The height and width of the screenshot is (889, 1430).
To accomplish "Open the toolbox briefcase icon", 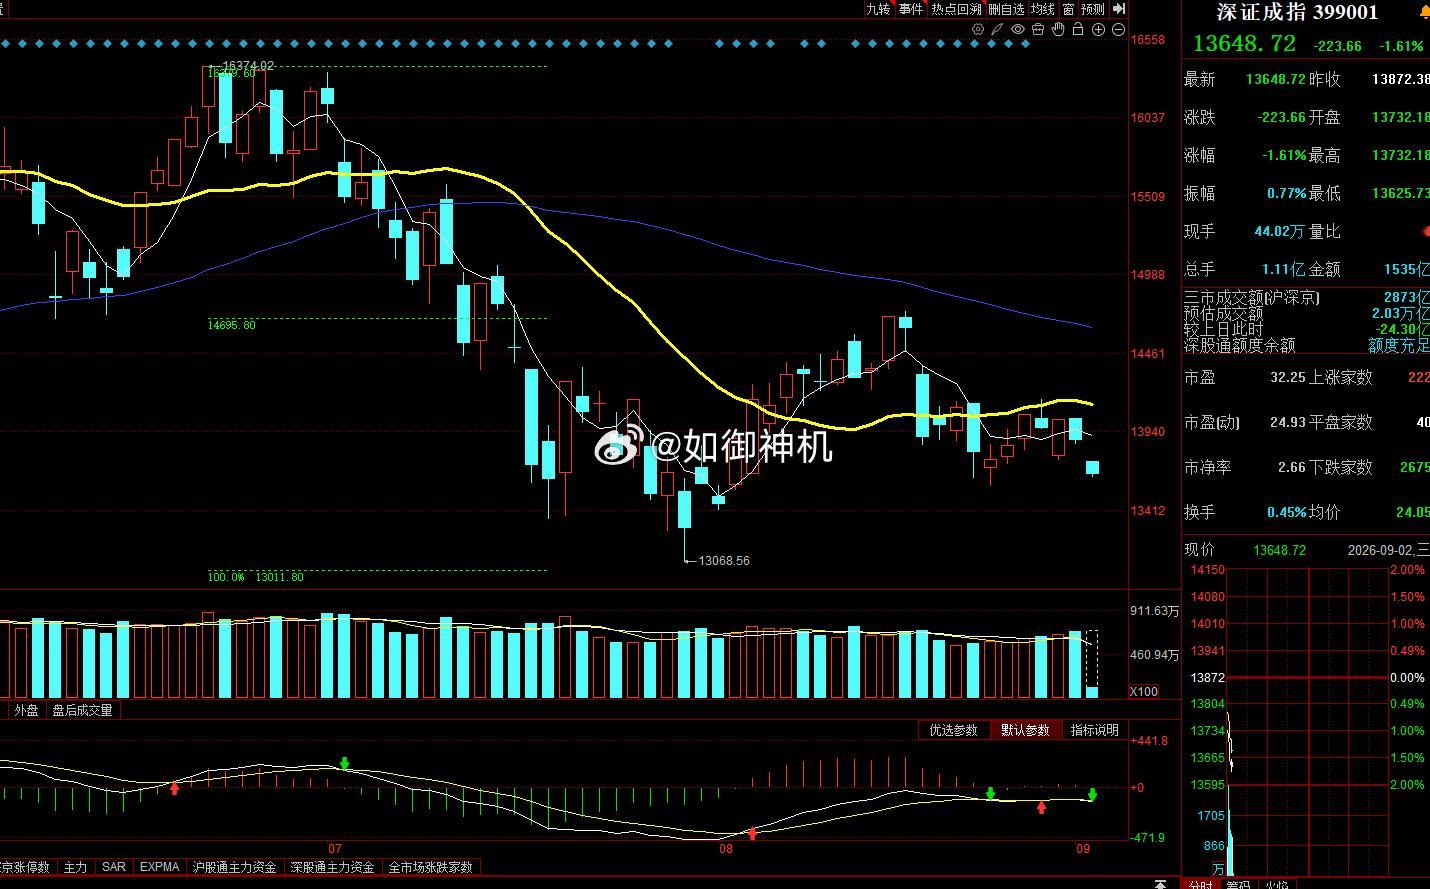I will tap(1038, 29).
